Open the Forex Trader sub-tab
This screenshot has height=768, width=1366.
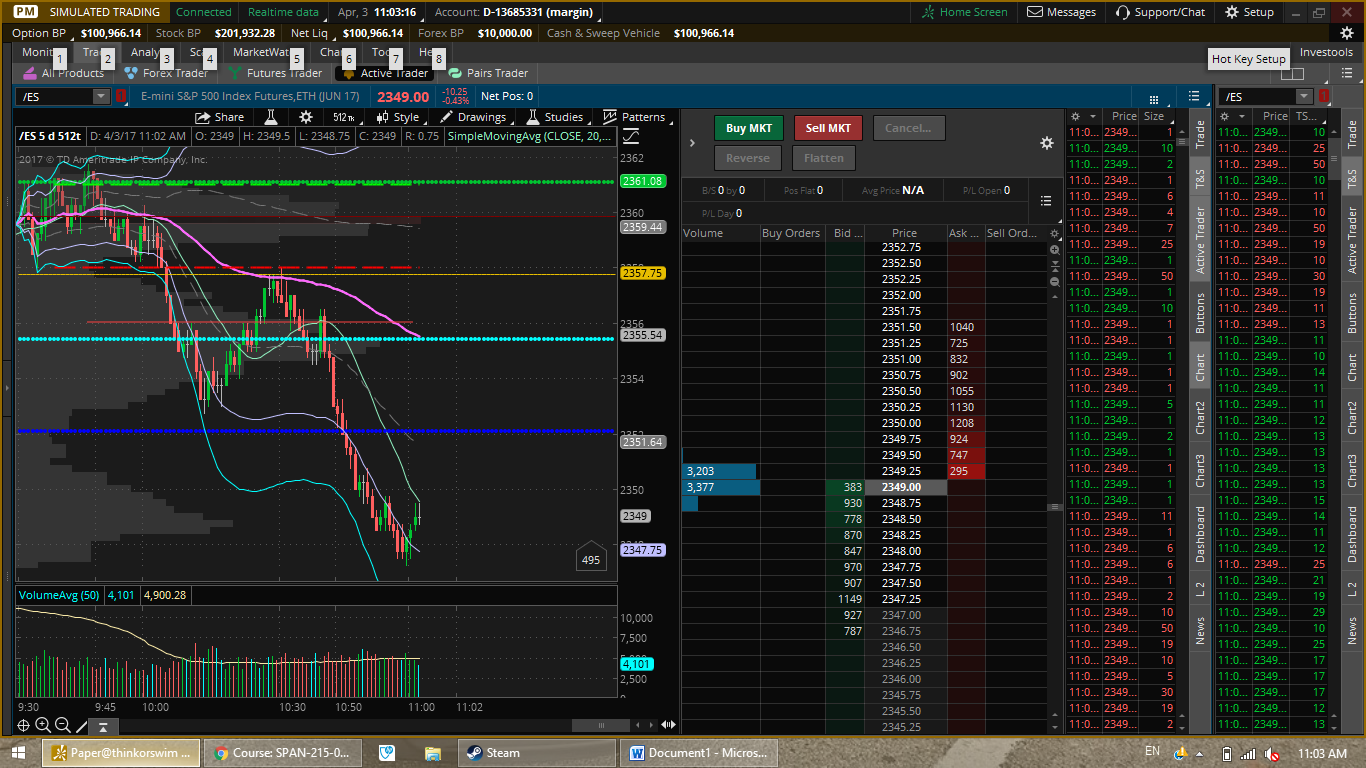[165, 73]
